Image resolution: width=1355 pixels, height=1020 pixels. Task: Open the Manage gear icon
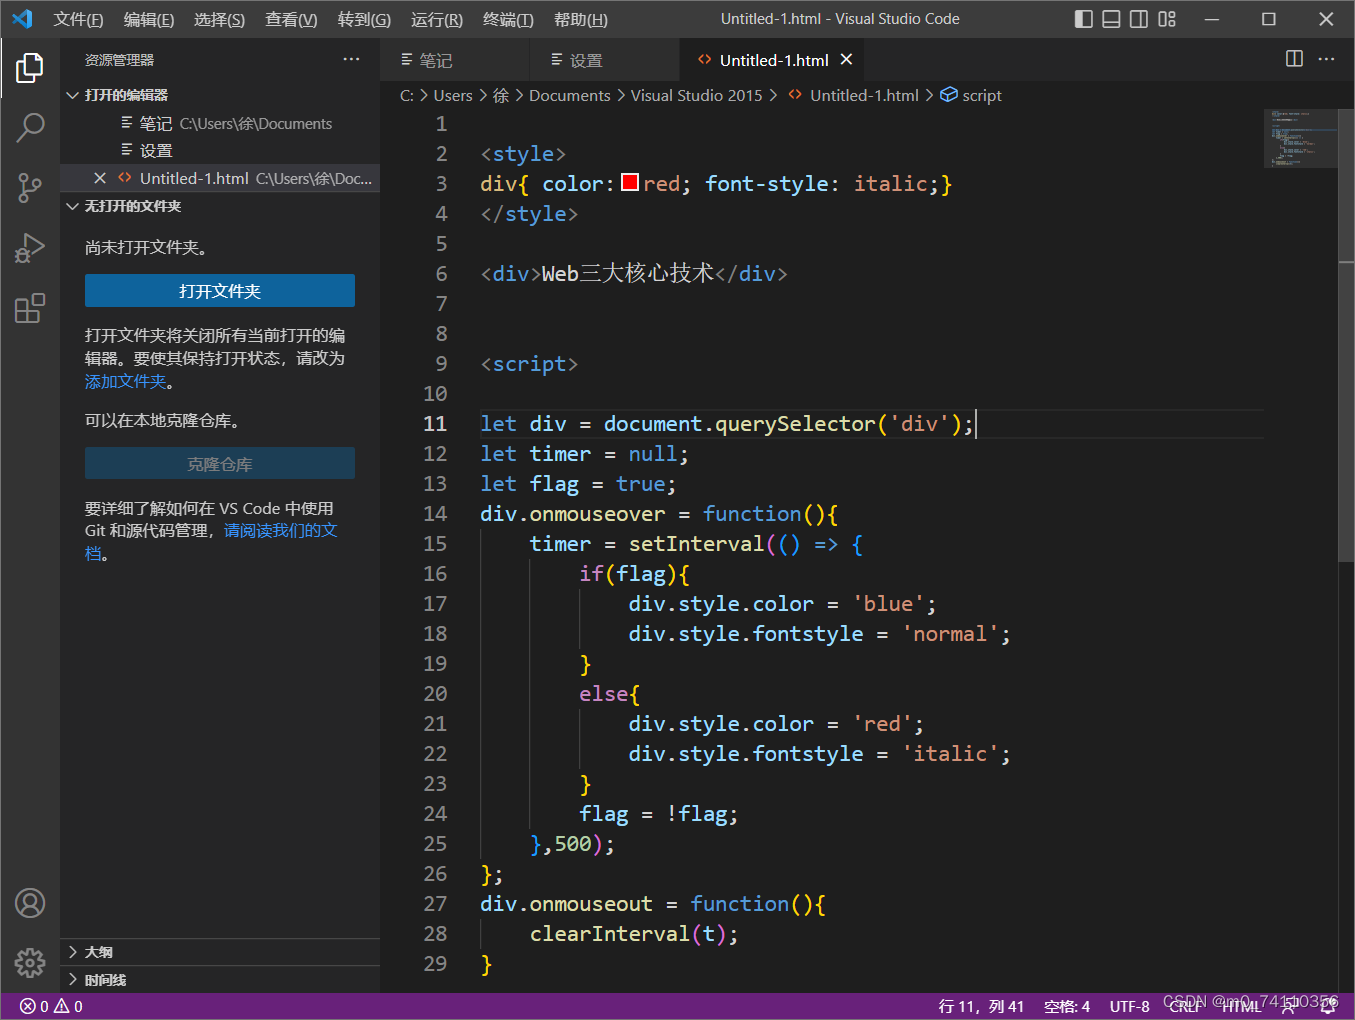30,963
